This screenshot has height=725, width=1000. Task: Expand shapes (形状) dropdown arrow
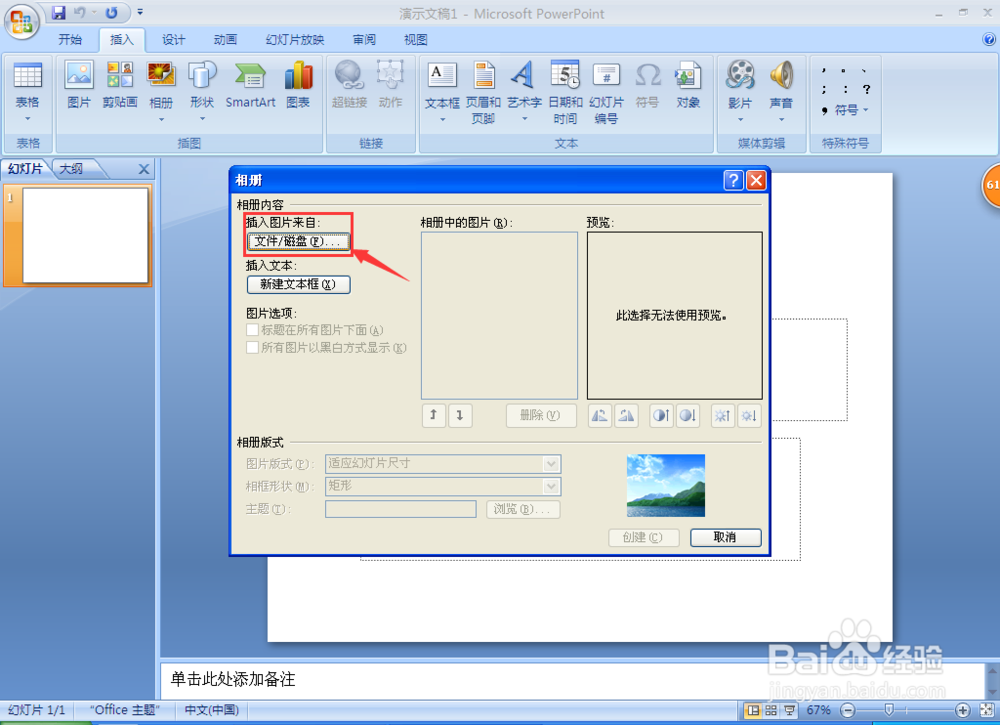click(202, 119)
